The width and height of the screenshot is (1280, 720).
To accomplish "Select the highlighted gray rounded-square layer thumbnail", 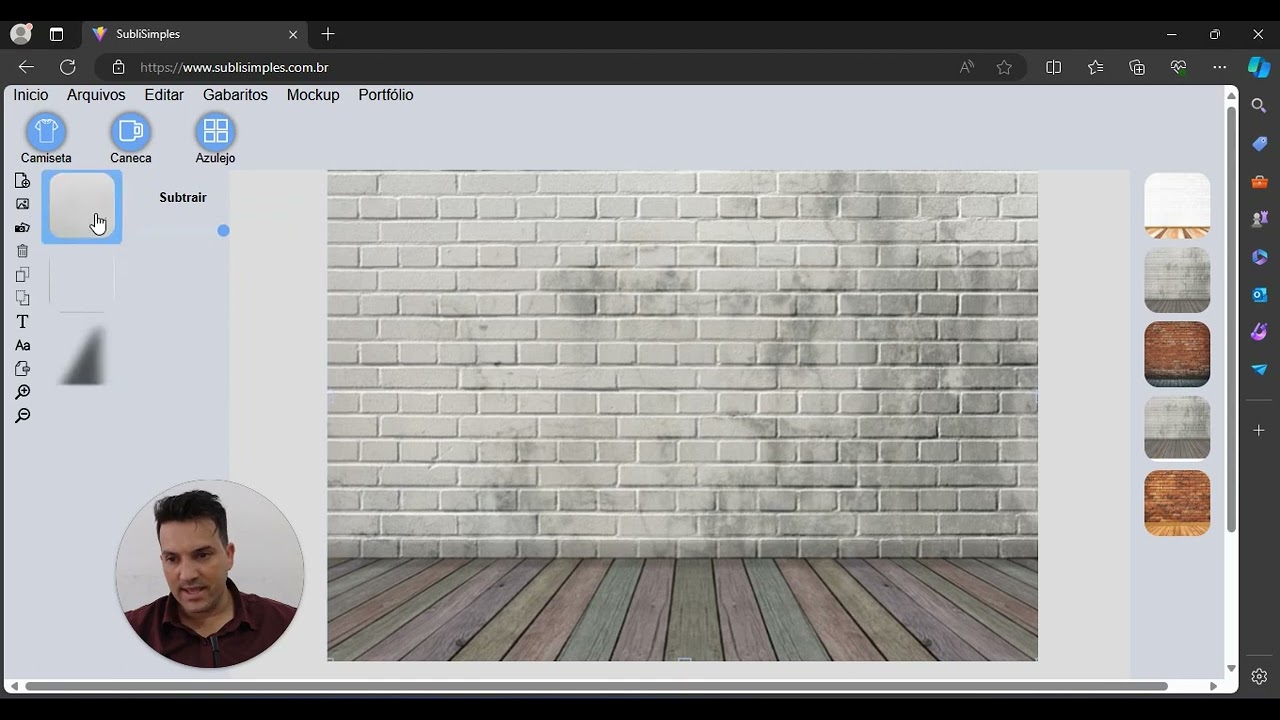I will click(x=82, y=207).
